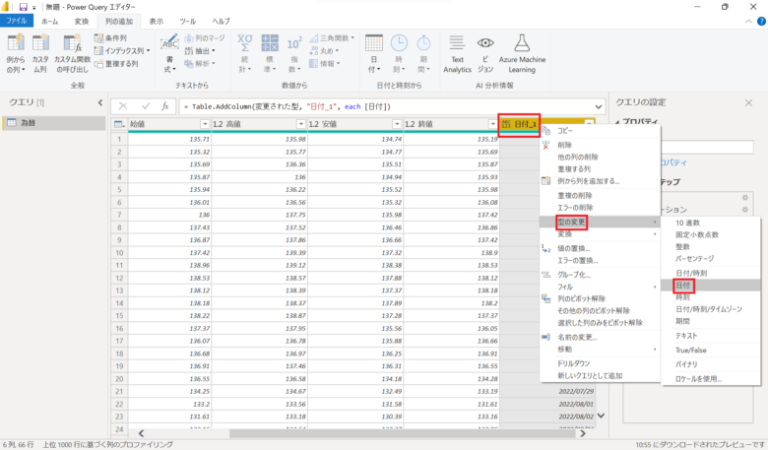Select 重複の削除 in context menu
The image size is (768, 450).
click(574, 195)
